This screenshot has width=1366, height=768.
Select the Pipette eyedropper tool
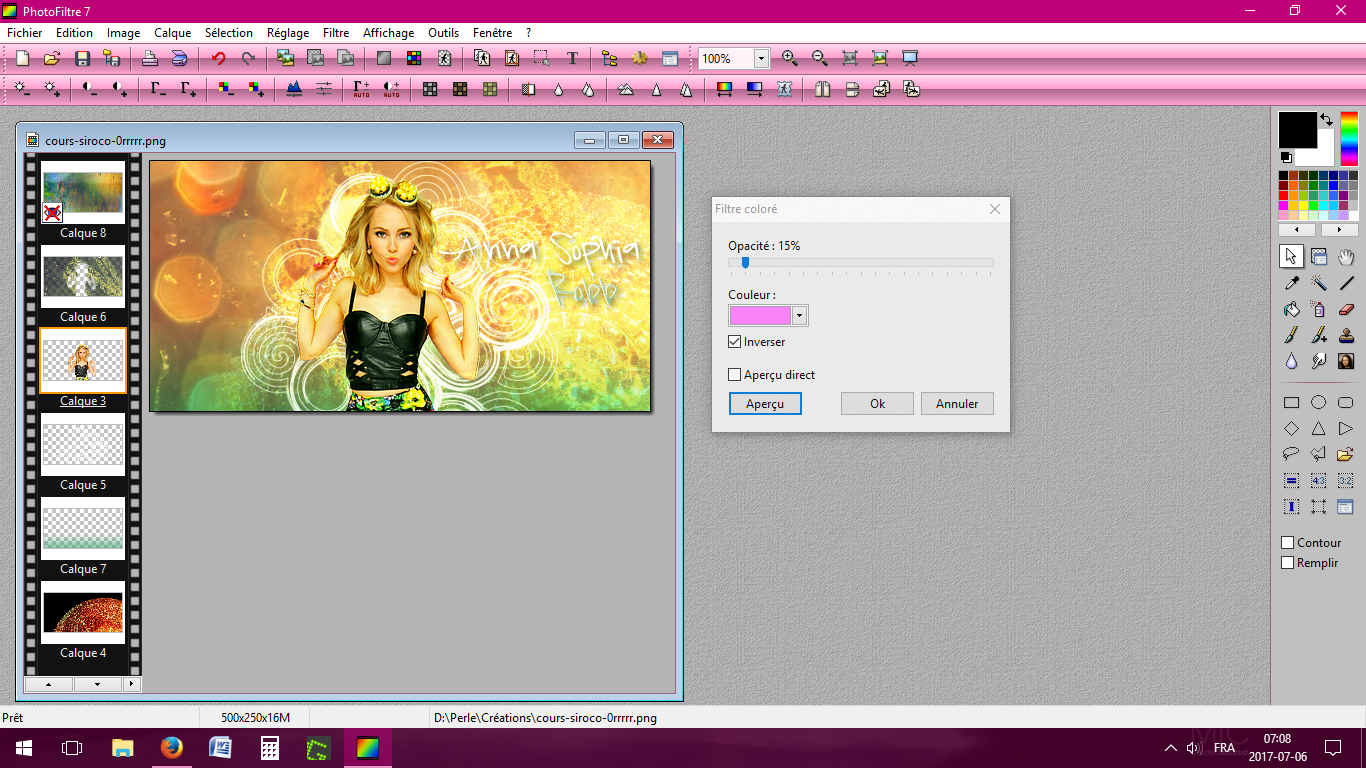1292,283
